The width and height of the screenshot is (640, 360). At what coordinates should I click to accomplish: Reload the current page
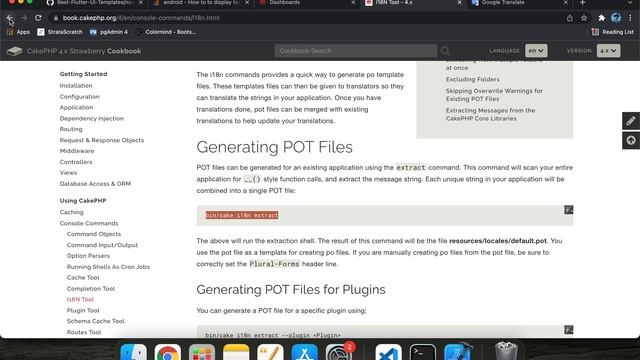pos(38,18)
